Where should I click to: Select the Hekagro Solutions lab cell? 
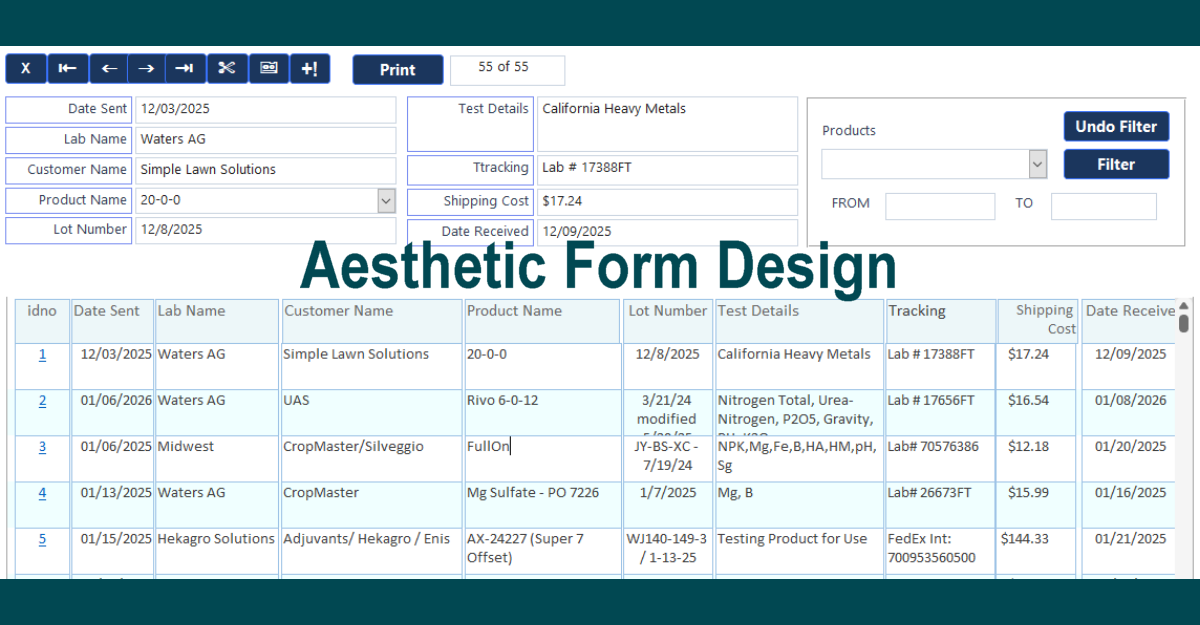[x=216, y=550]
